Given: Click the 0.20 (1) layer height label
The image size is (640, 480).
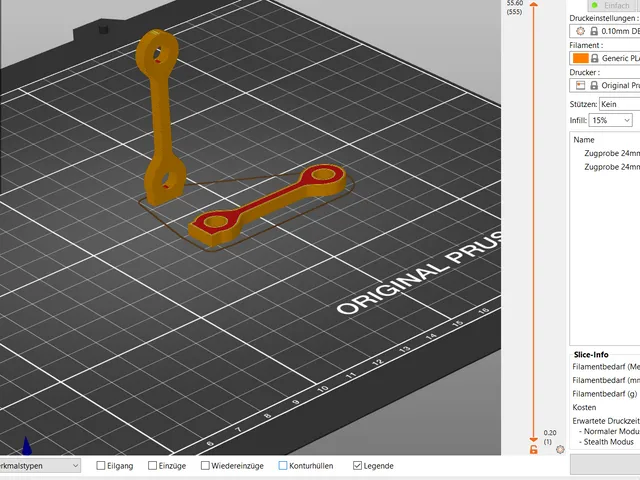Looking at the screenshot, I should pyautogui.click(x=549, y=437).
